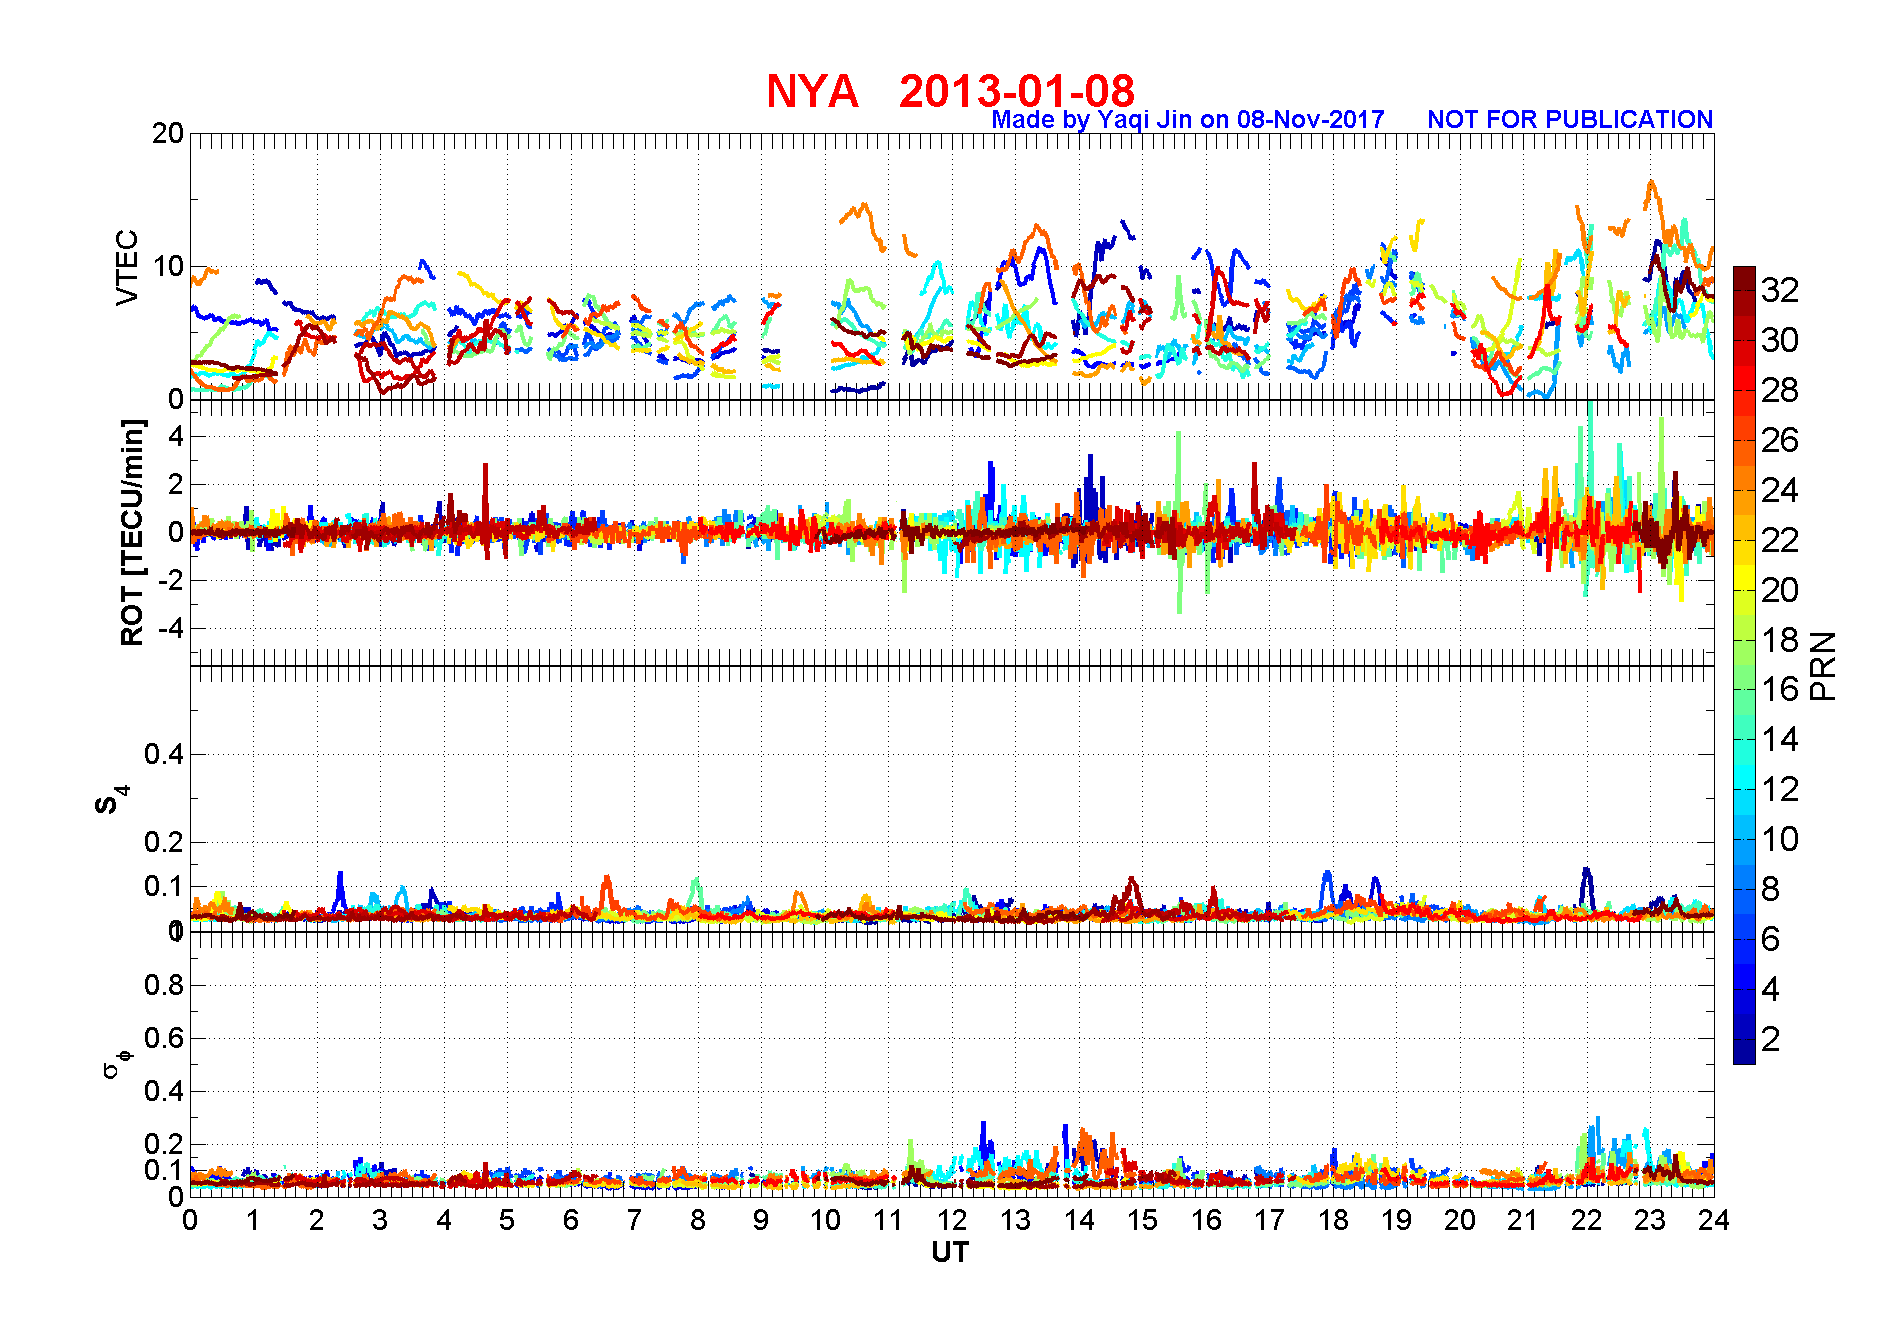Click sigma-phi axis tick label 0.6
Screen dimensions: 1904x1330
click(x=164, y=1038)
